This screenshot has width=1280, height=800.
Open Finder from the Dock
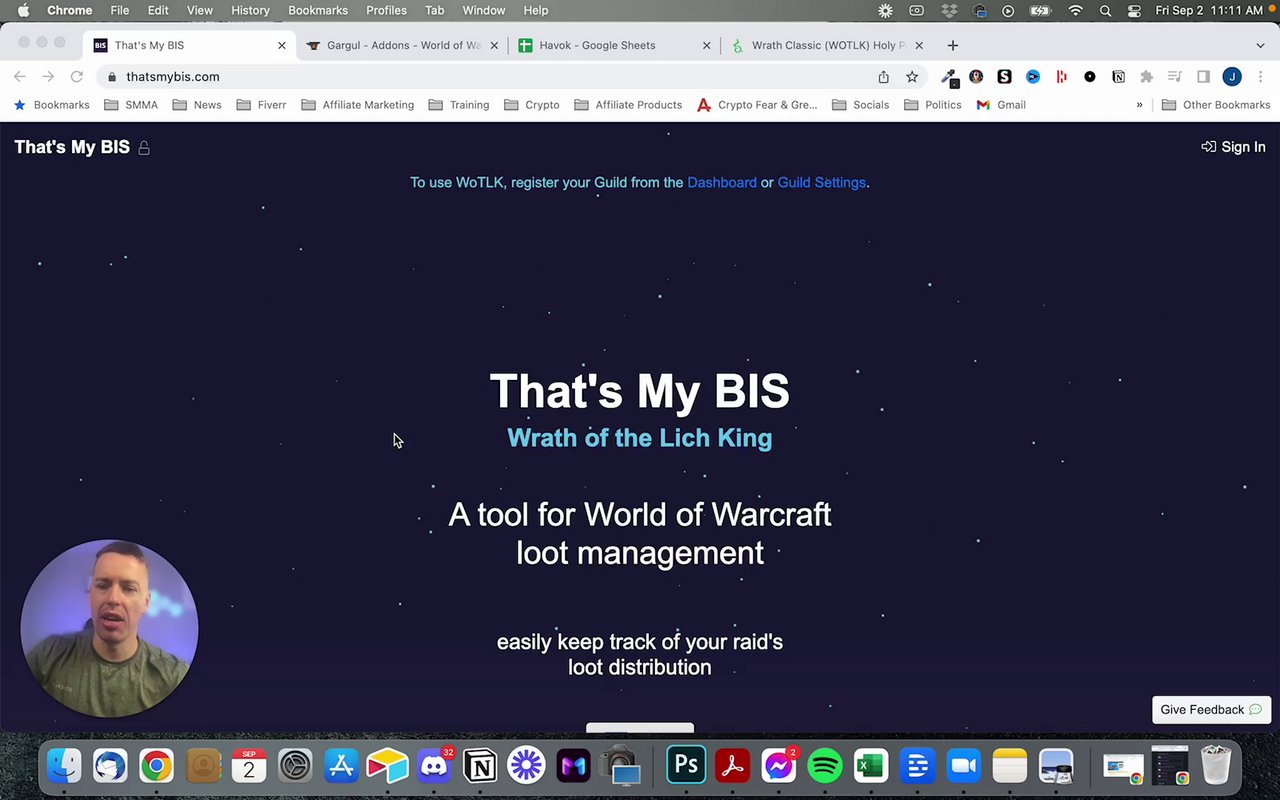point(64,767)
